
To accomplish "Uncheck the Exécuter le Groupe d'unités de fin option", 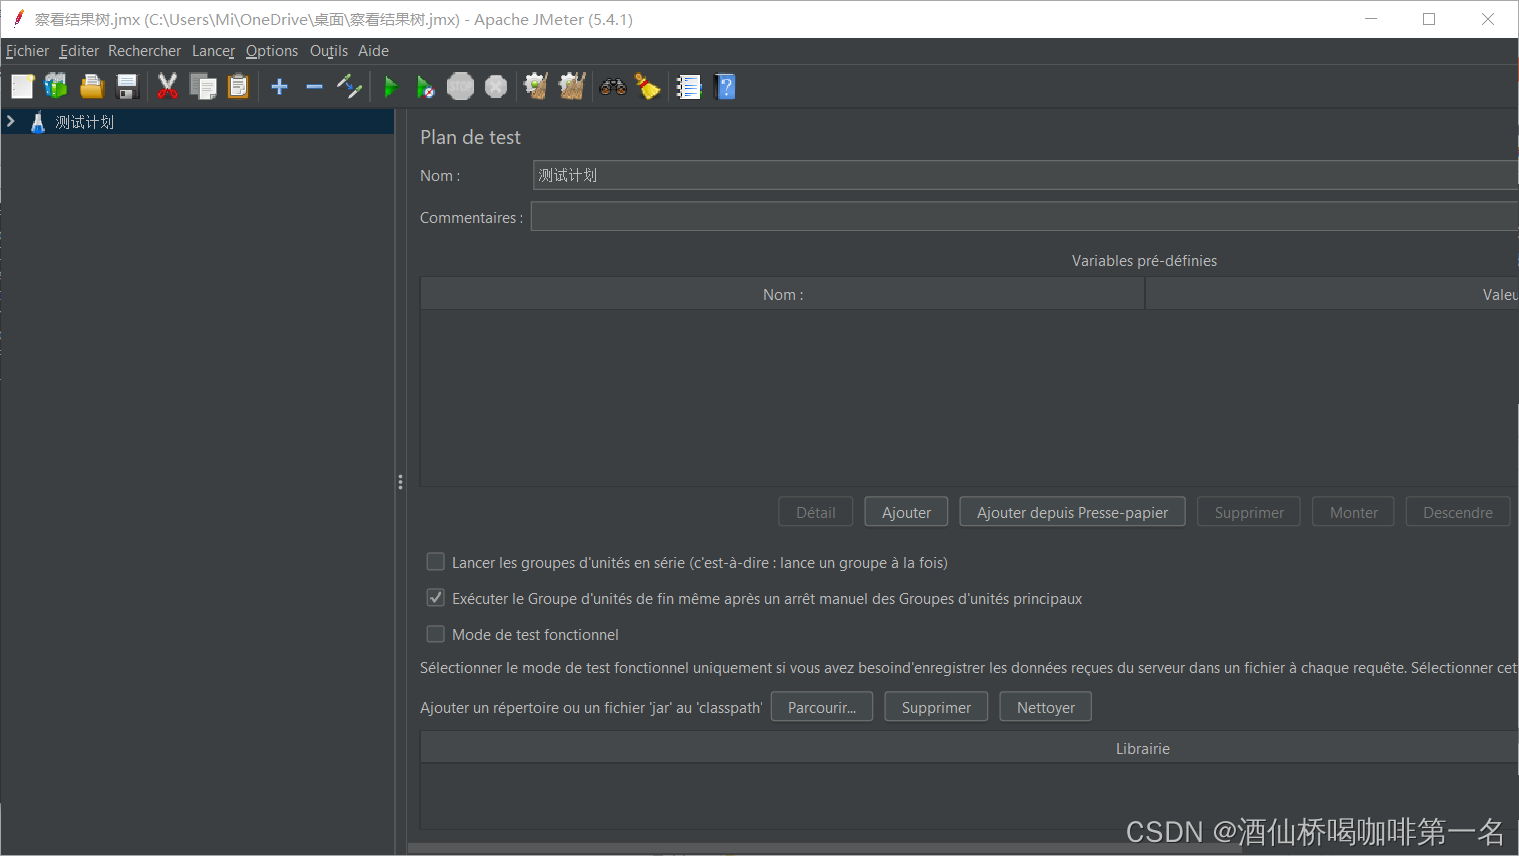I will coord(436,598).
